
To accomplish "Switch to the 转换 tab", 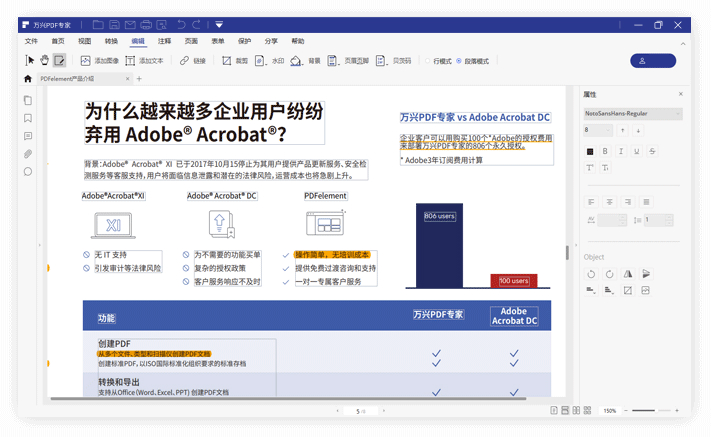I will (112, 41).
